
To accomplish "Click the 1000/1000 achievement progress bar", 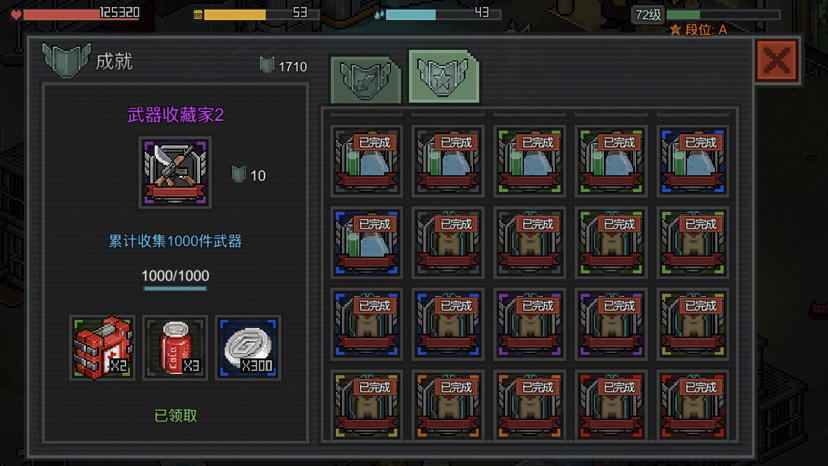I will point(175,288).
